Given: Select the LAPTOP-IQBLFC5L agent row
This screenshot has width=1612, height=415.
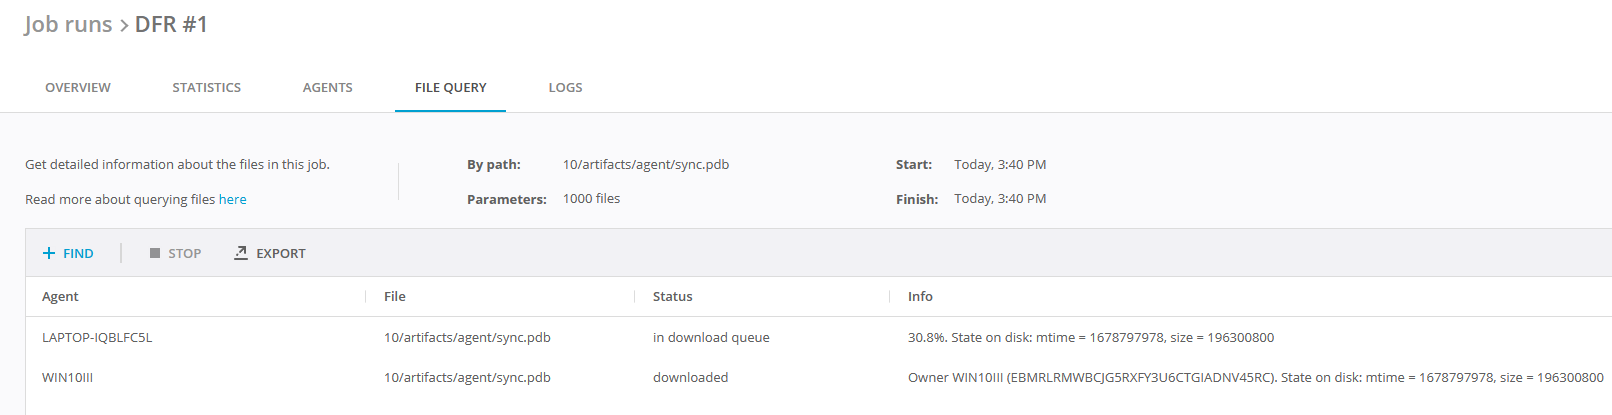Looking at the screenshot, I should [x=97, y=338].
